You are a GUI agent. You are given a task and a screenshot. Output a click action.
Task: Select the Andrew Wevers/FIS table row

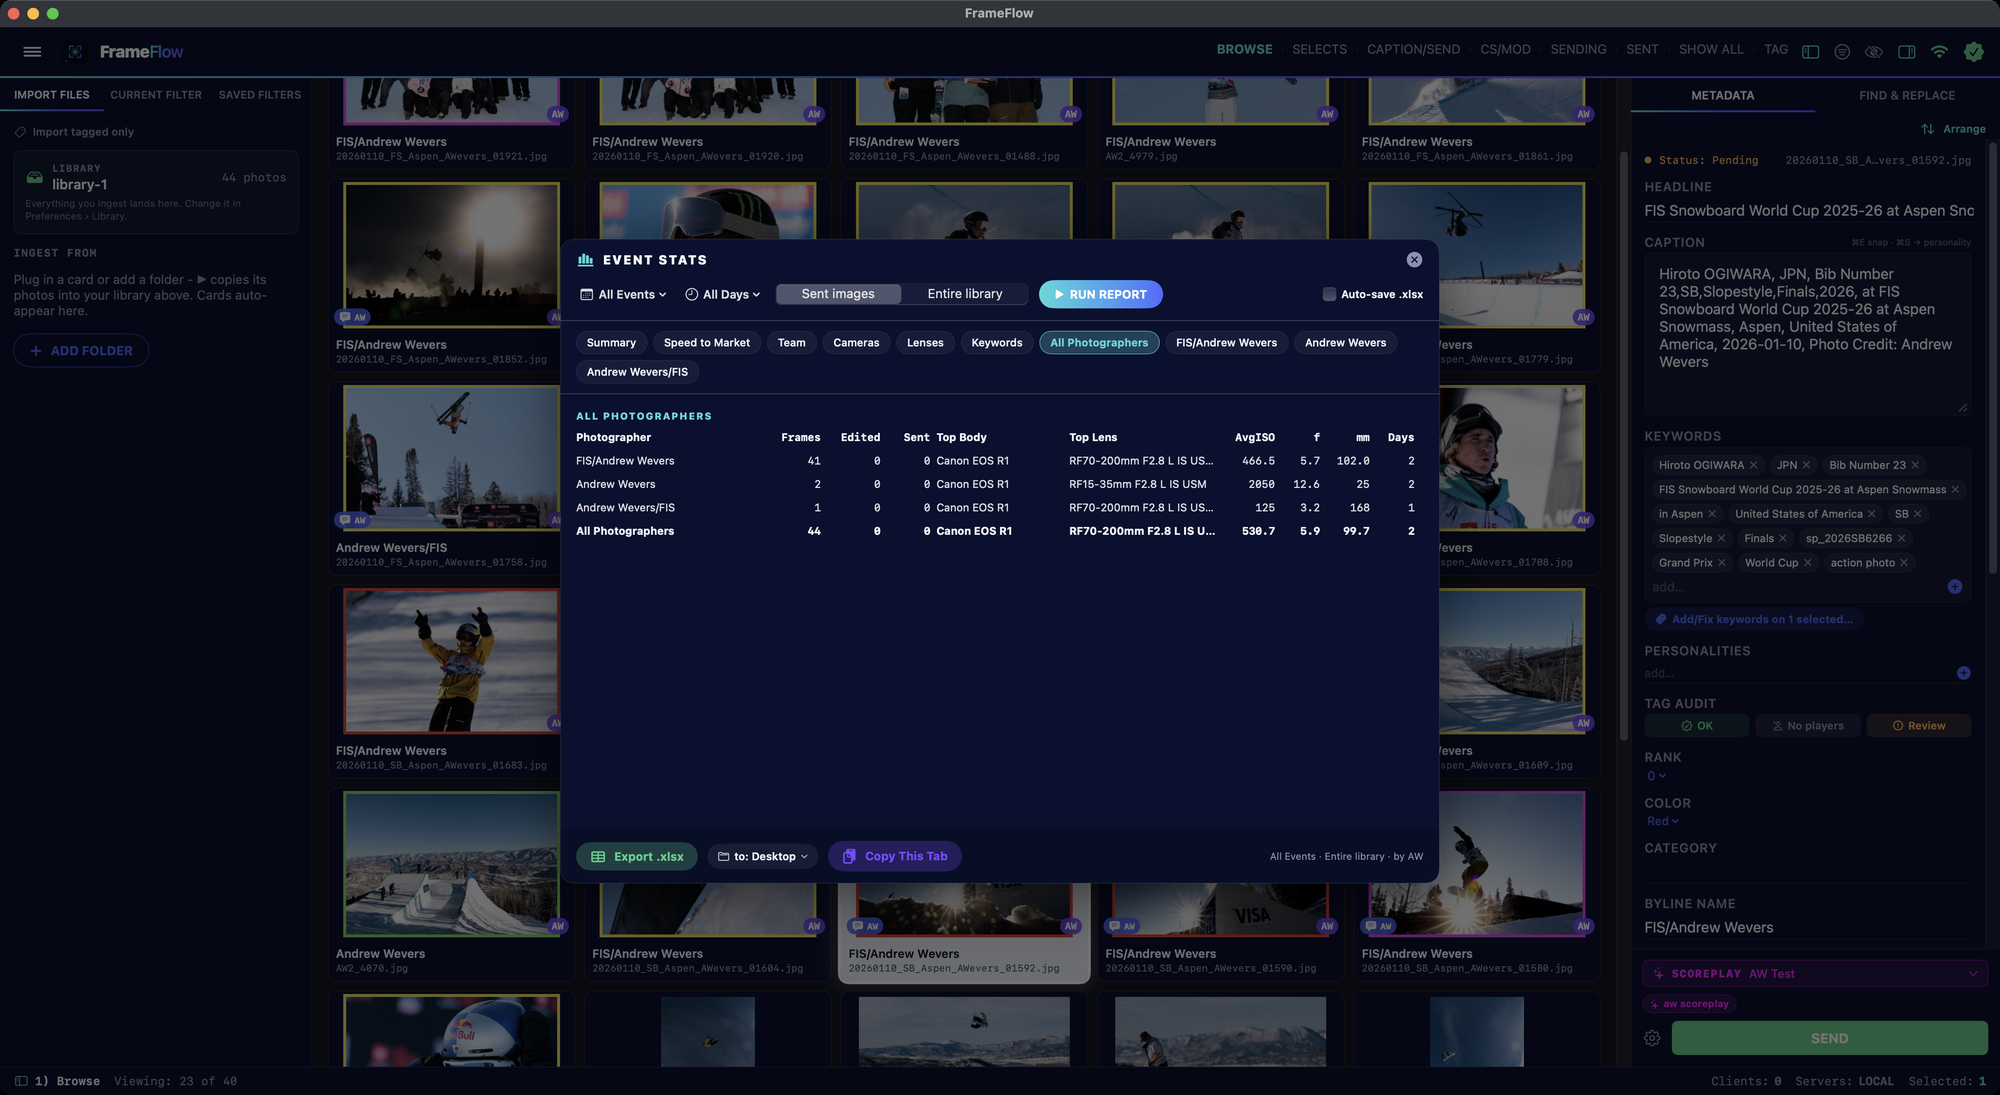tap(995, 508)
